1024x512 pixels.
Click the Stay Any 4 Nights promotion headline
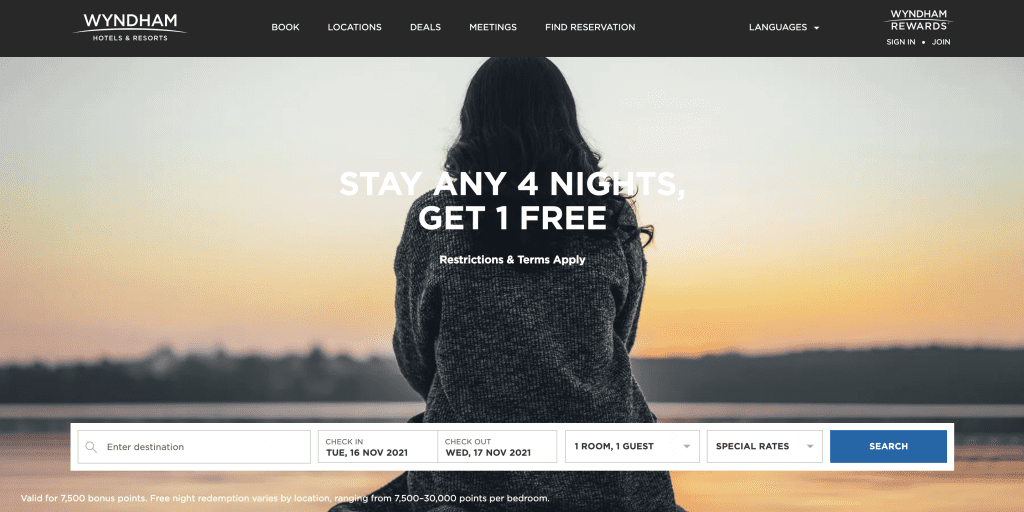512,201
